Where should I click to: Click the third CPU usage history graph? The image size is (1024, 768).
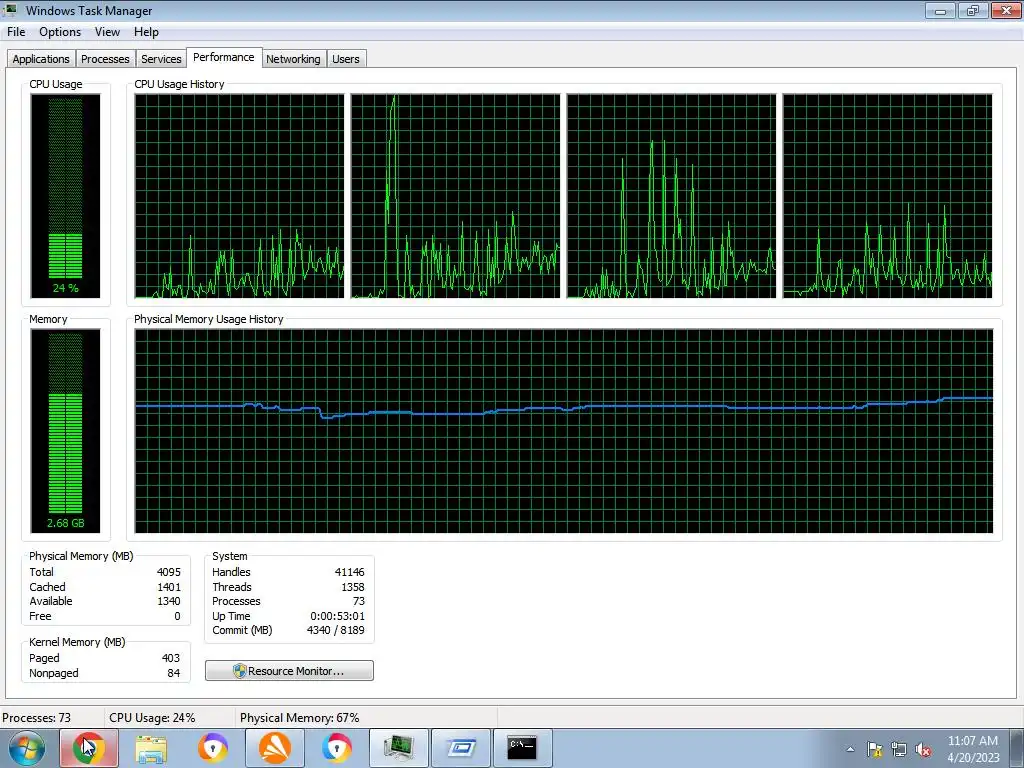coord(671,196)
